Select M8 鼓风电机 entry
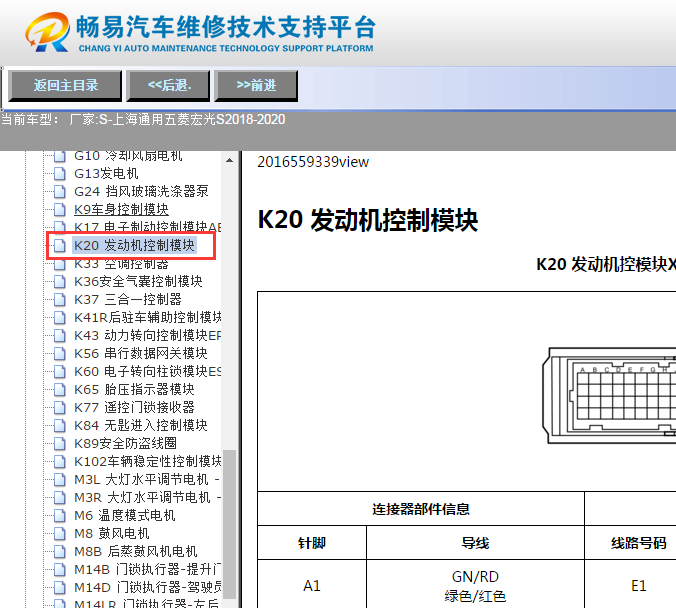Screen dimensions: 676x608 pyautogui.click(x=112, y=533)
